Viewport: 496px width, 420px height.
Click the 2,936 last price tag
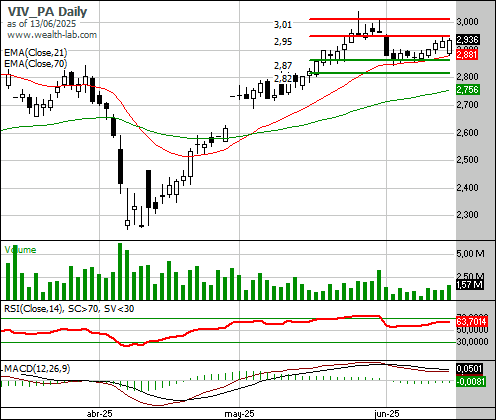[467, 40]
